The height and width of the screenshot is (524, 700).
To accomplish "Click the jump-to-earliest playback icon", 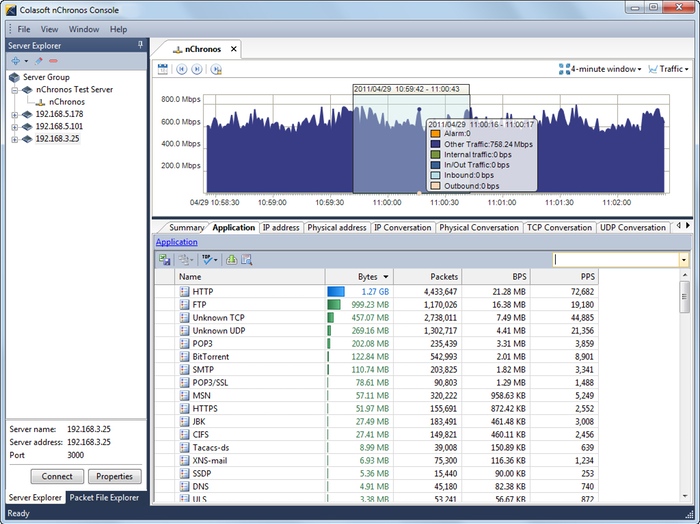I will tap(181, 69).
